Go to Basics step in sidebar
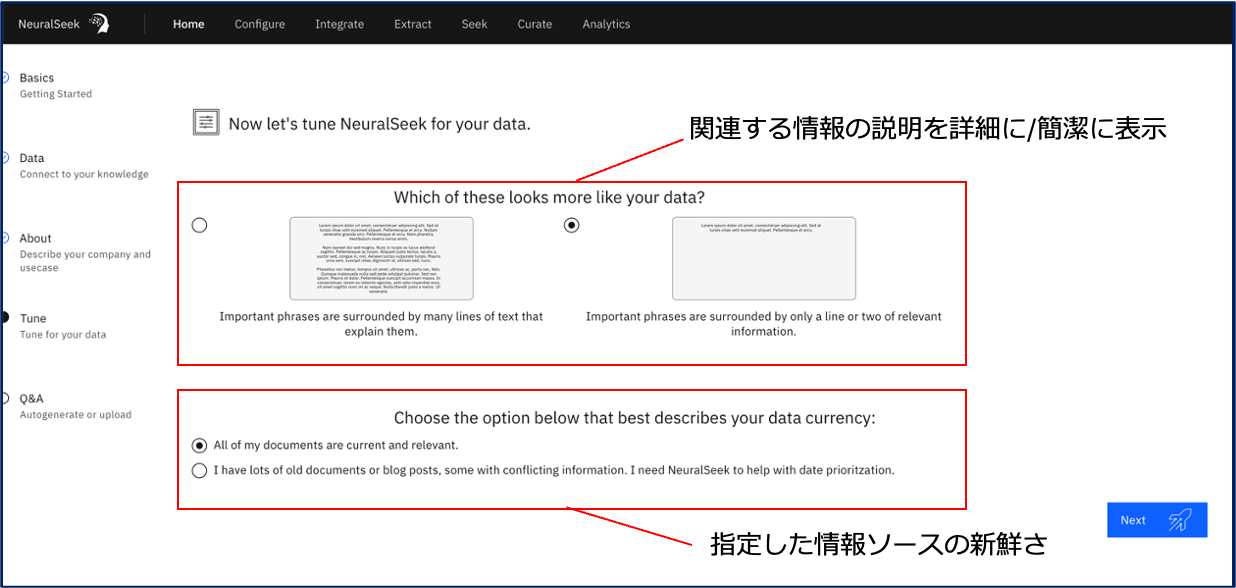The height and width of the screenshot is (588, 1236). click(37, 77)
